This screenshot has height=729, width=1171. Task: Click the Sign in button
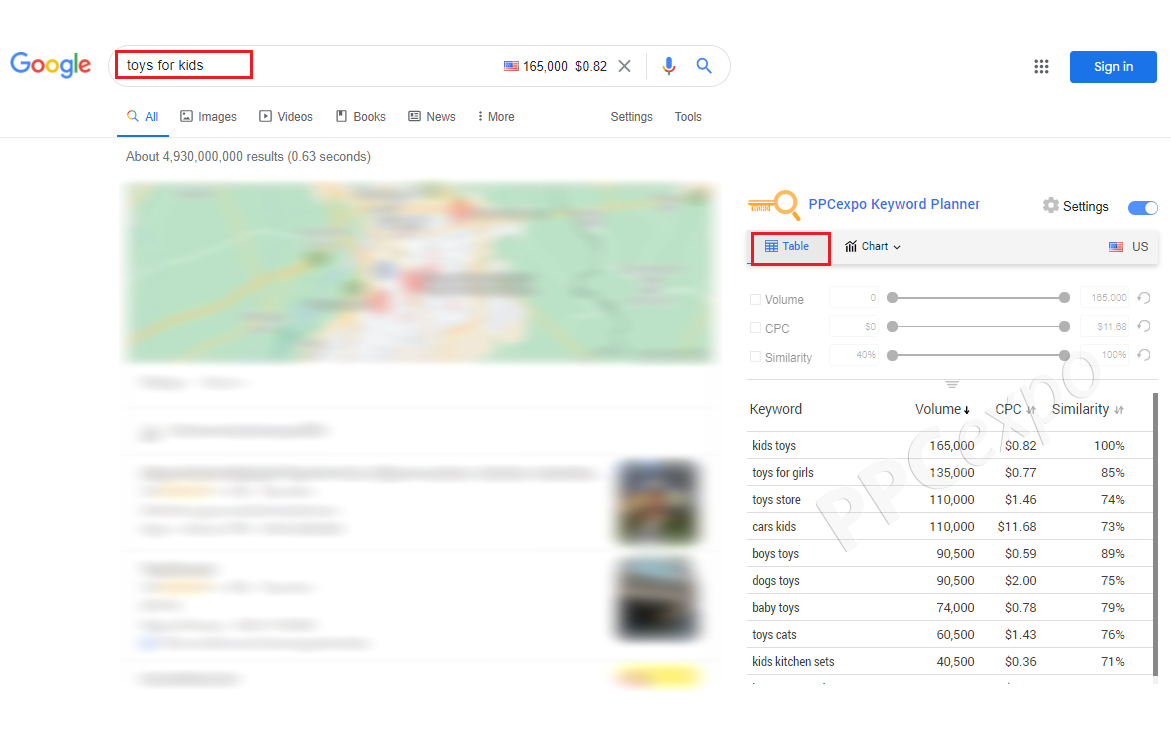tap(1113, 66)
